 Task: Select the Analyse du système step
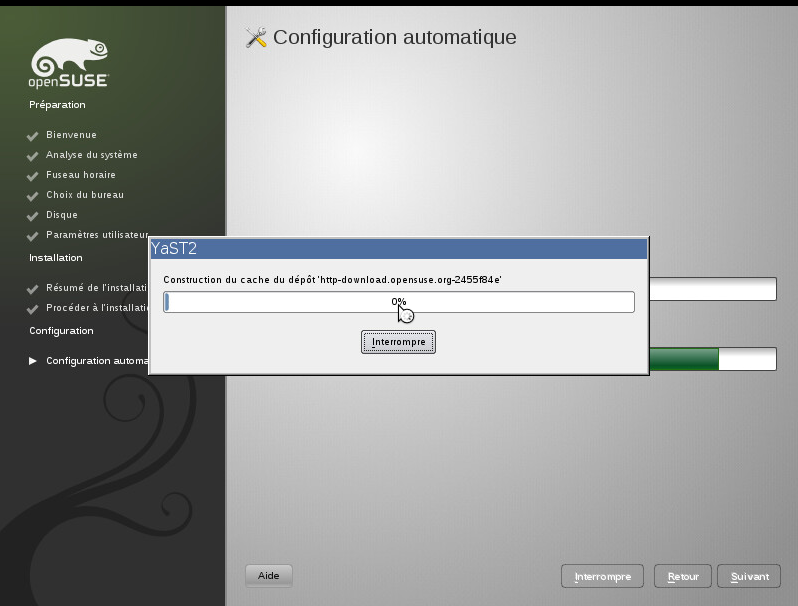tap(92, 155)
